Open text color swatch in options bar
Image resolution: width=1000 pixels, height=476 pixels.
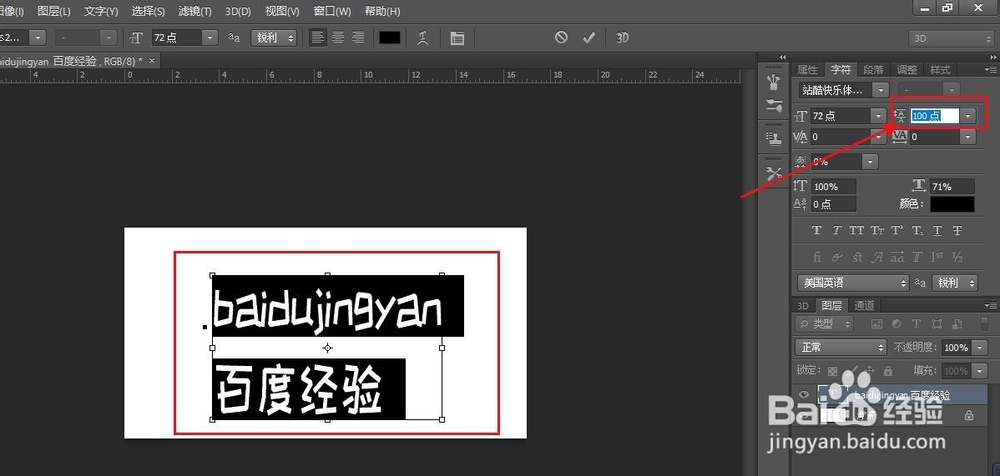tap(390, 38)
